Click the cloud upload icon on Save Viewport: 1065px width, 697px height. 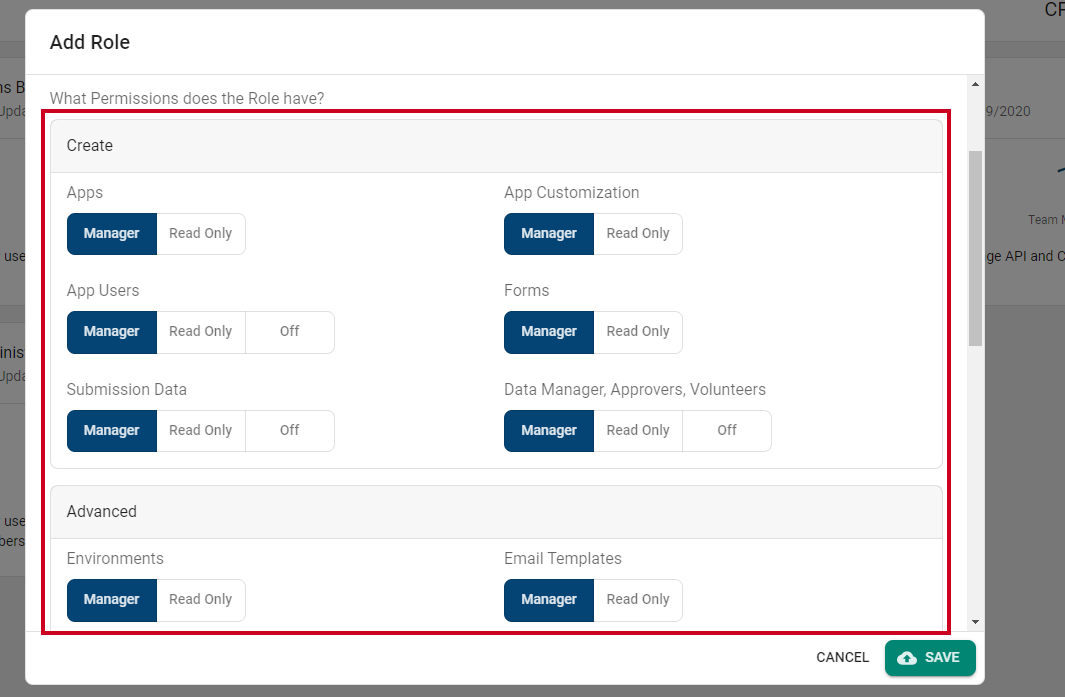[x=907, y=658]
